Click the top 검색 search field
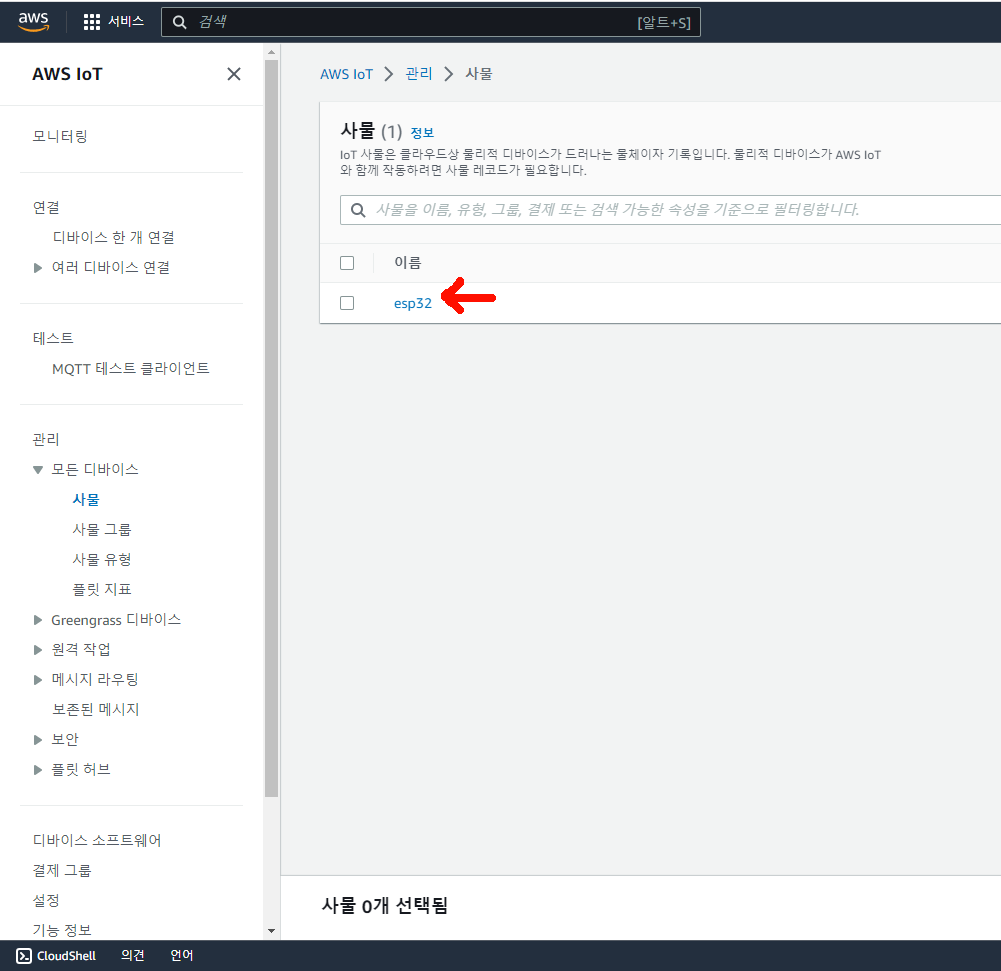 coord(431,22)
